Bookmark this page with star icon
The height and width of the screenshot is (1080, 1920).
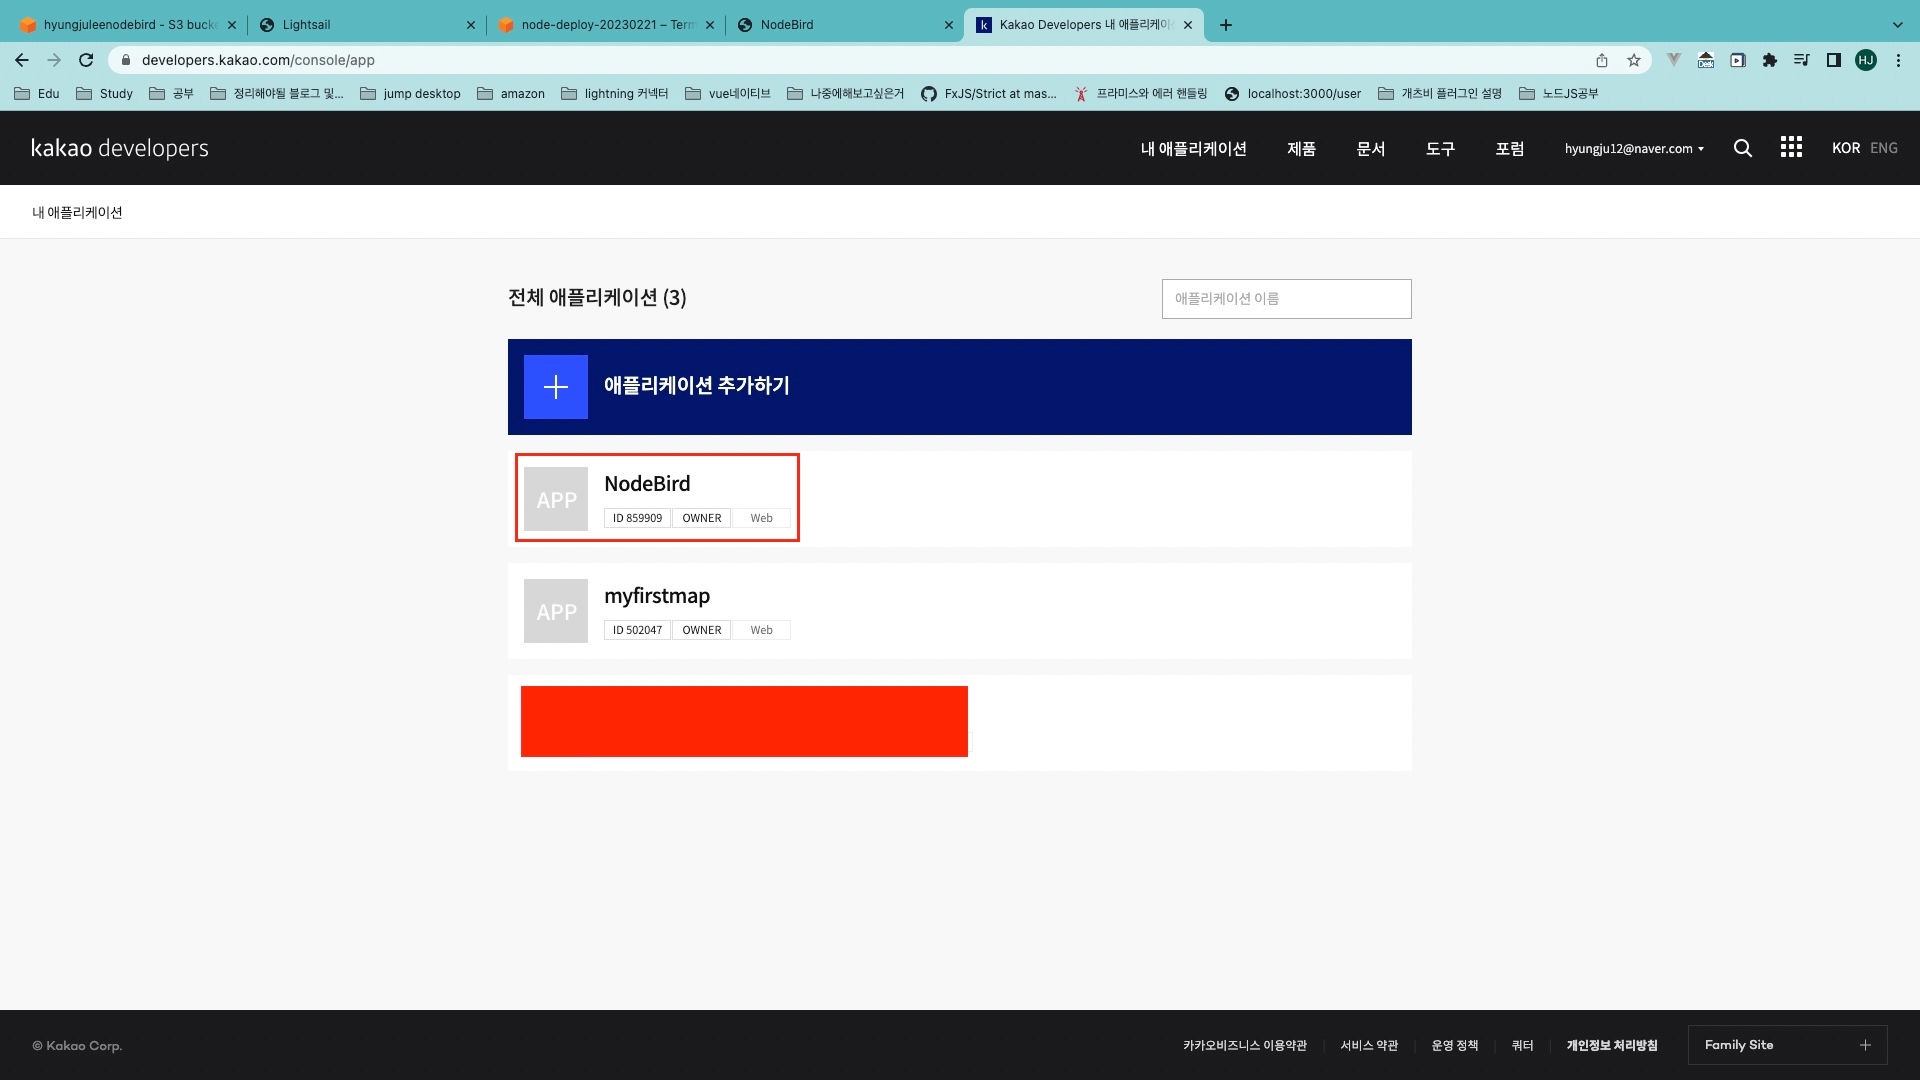[x=1634, y=60]
